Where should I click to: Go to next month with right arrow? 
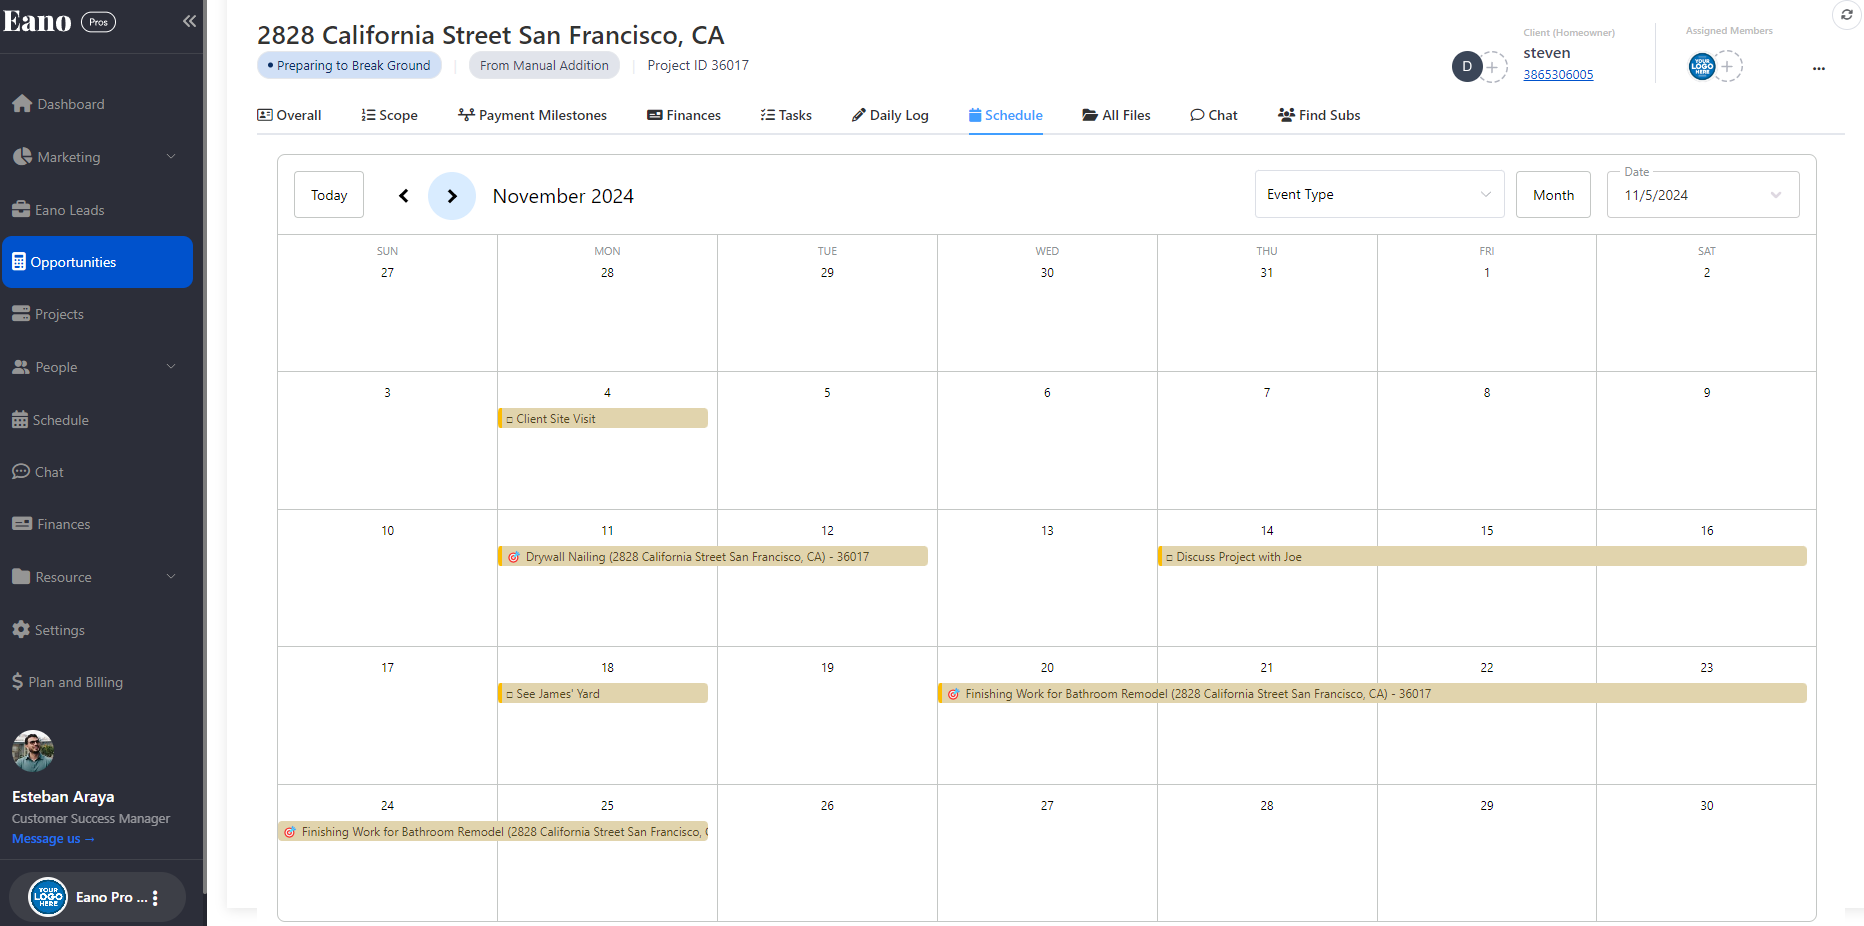(x=452, y=196)
